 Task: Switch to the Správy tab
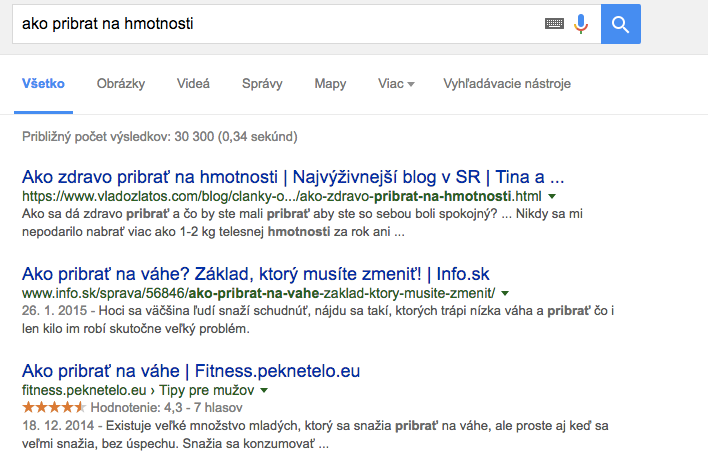click(262, 84)
